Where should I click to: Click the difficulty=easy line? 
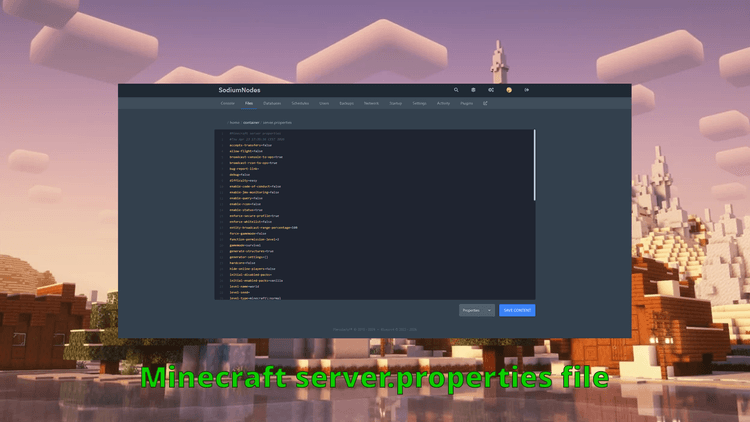tap(243, 180)
